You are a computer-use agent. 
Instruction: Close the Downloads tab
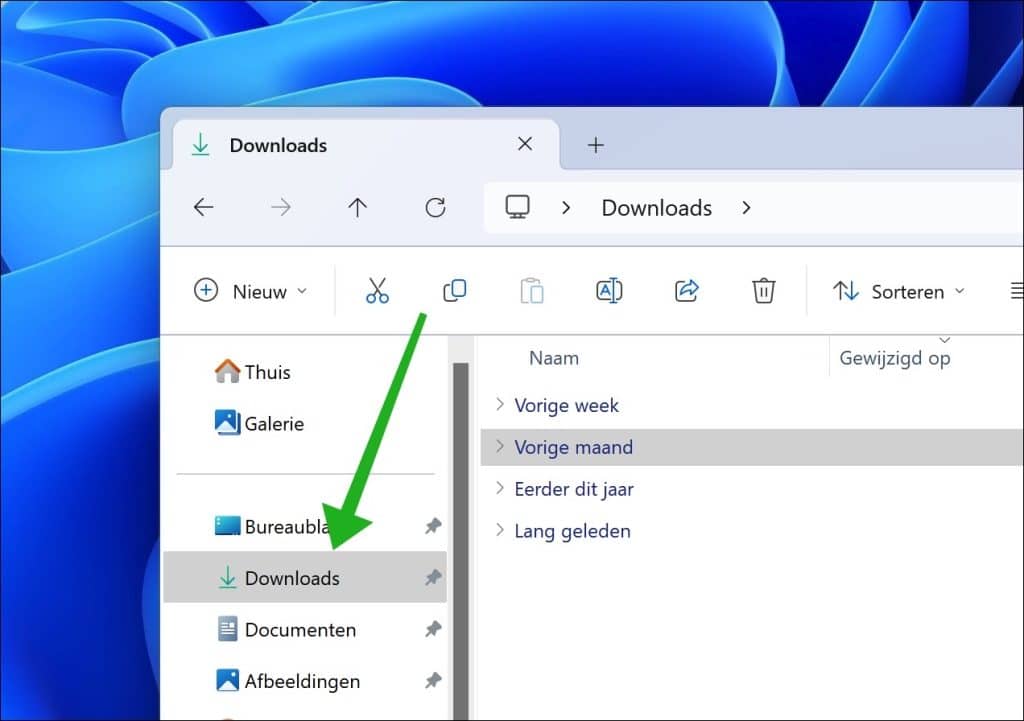[525, 144]
